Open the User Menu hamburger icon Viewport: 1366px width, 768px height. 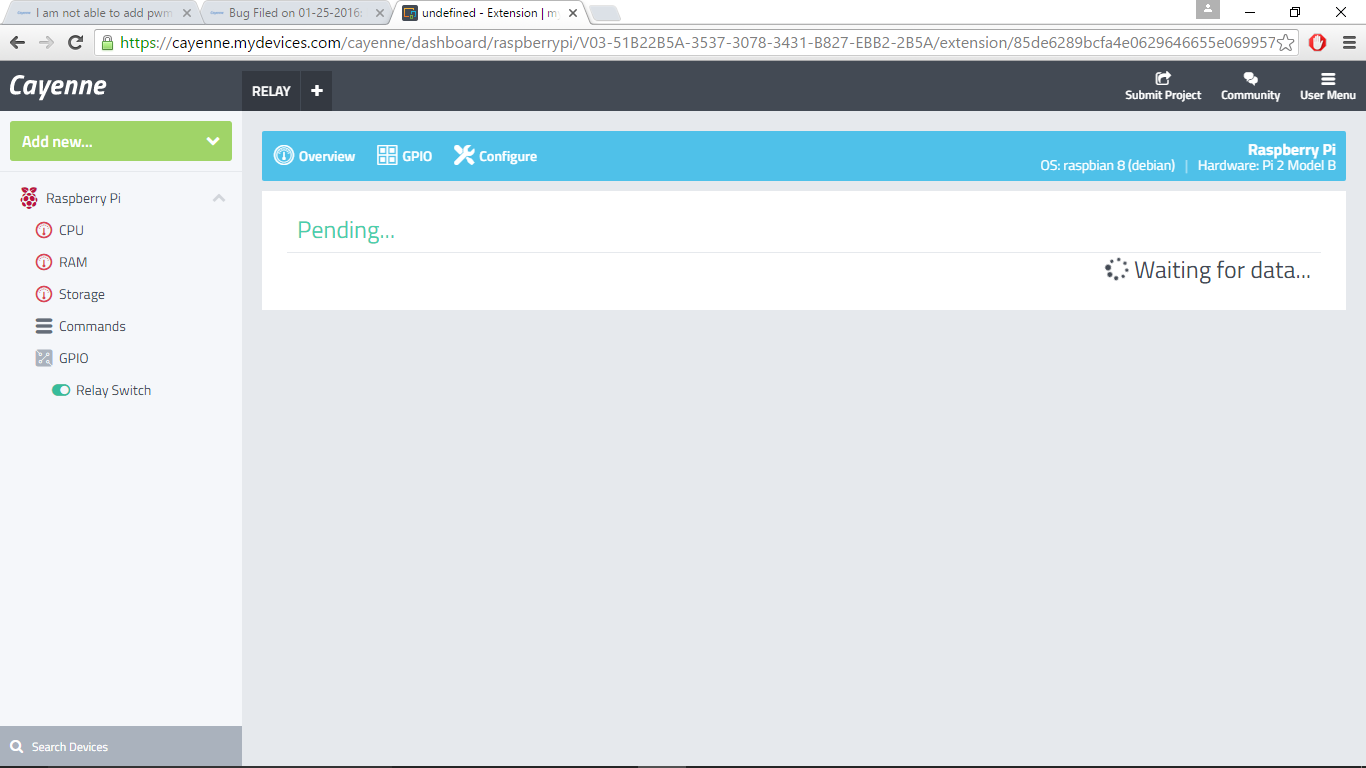tap(1328, 79)
